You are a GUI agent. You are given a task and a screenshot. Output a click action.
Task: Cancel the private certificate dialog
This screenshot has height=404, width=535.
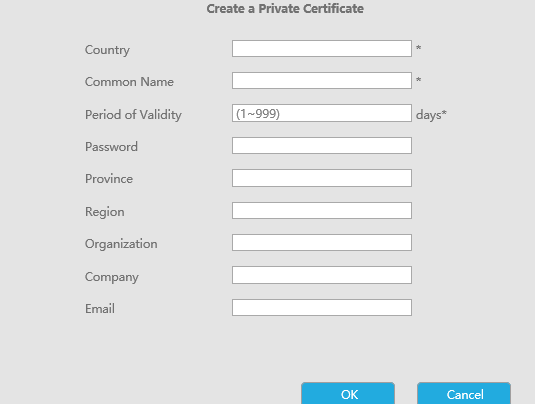464,394
